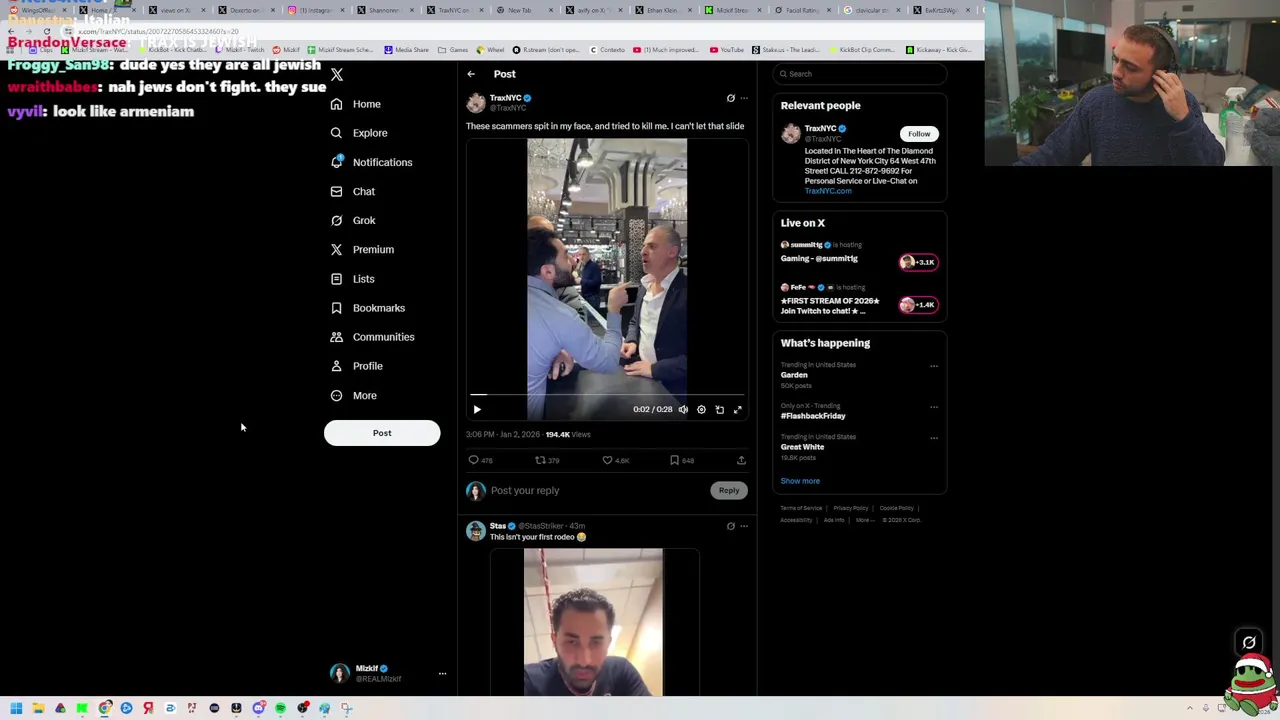Mute the video with speaker icon
Screen dimensions: 1280x720
(x=683, y=409)
